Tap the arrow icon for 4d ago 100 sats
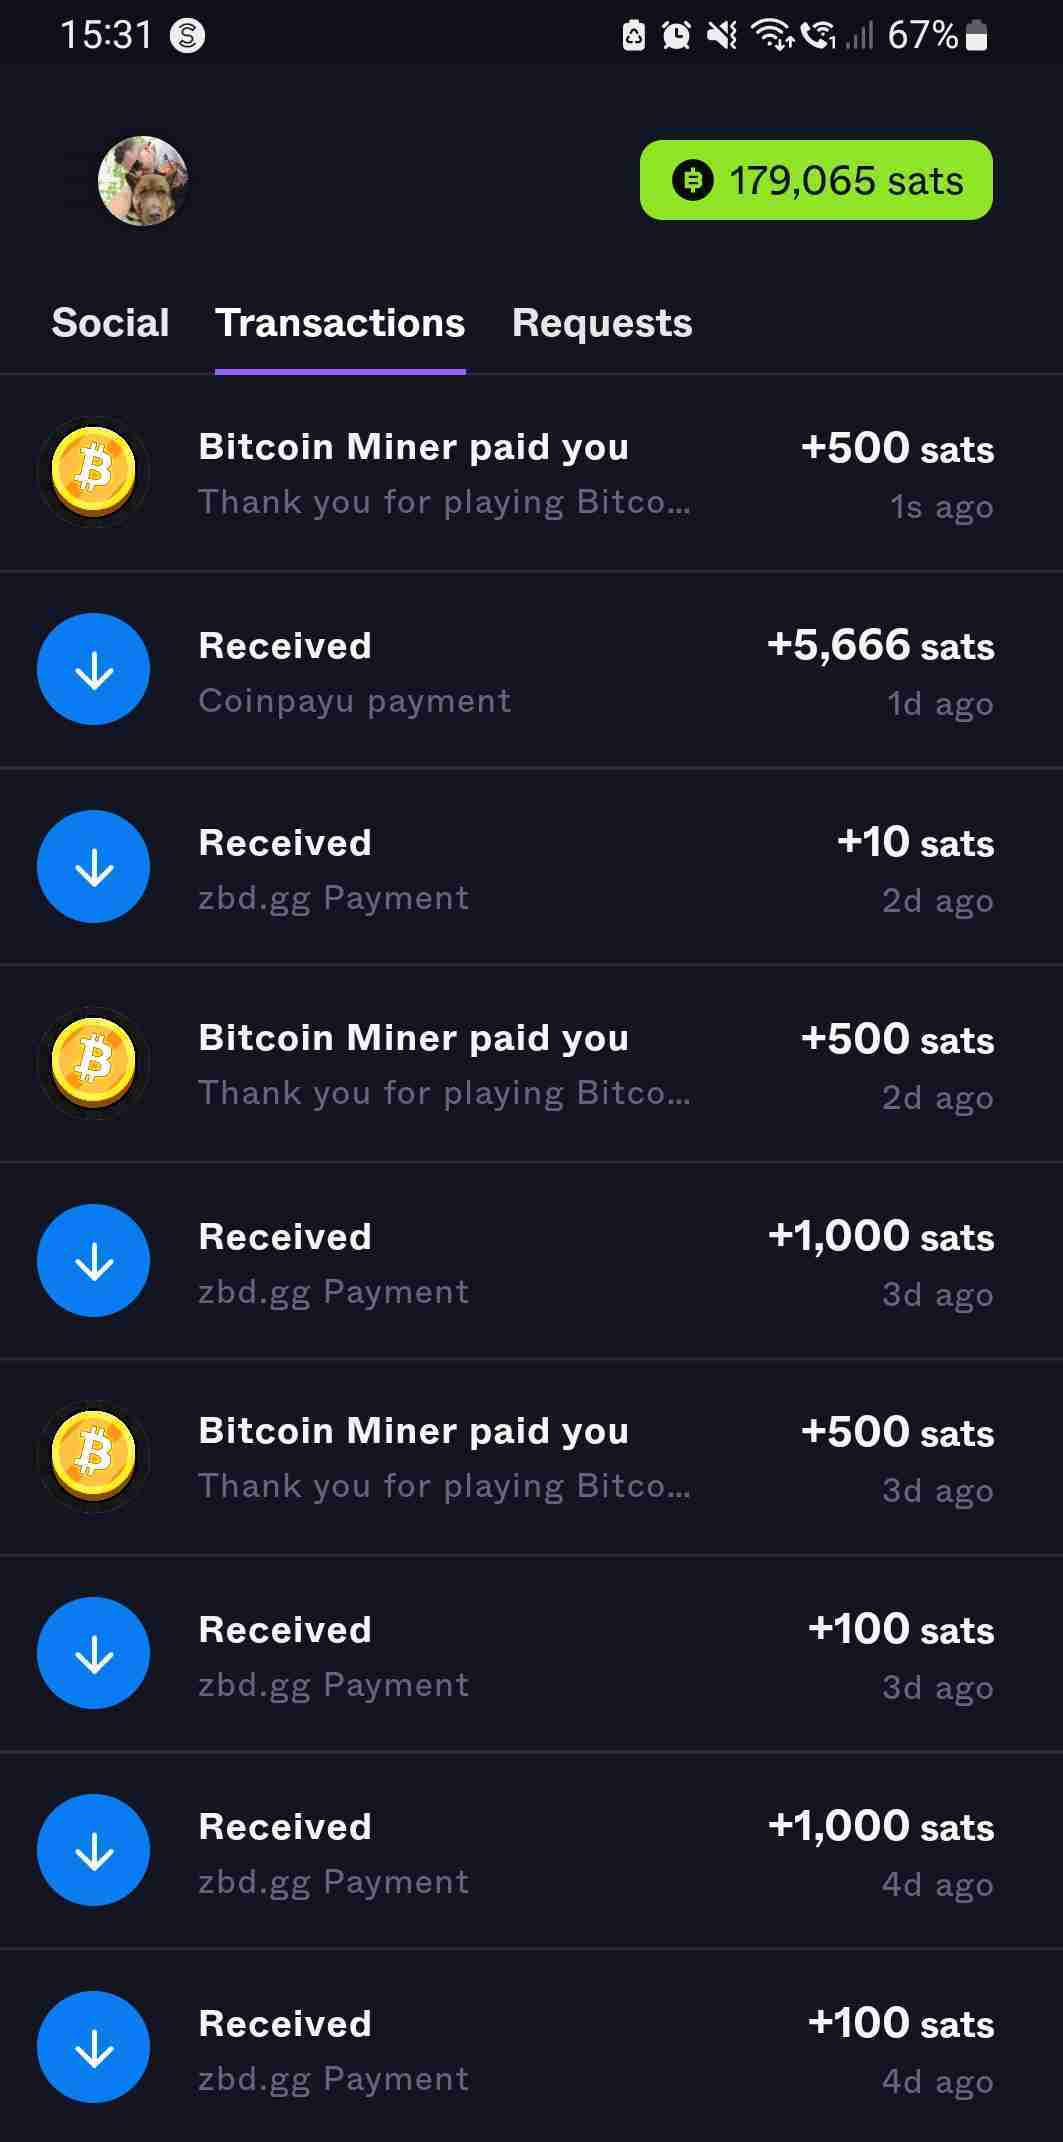The width and height of the screenshot is (1063, 2142). click(x=94, y=2047)
